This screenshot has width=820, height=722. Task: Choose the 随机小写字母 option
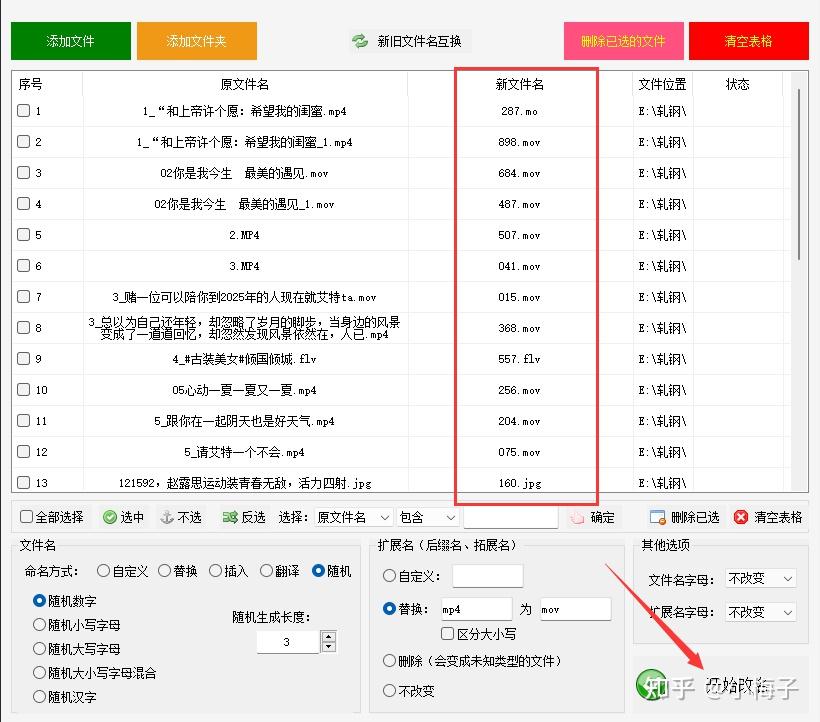39,625
